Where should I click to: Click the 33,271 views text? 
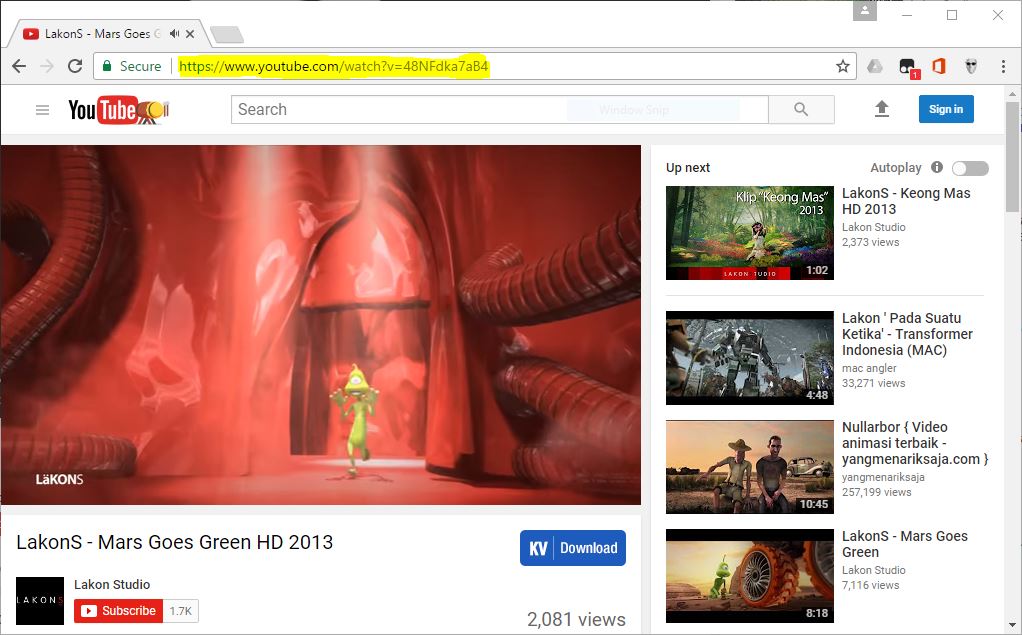pos(873,383)
